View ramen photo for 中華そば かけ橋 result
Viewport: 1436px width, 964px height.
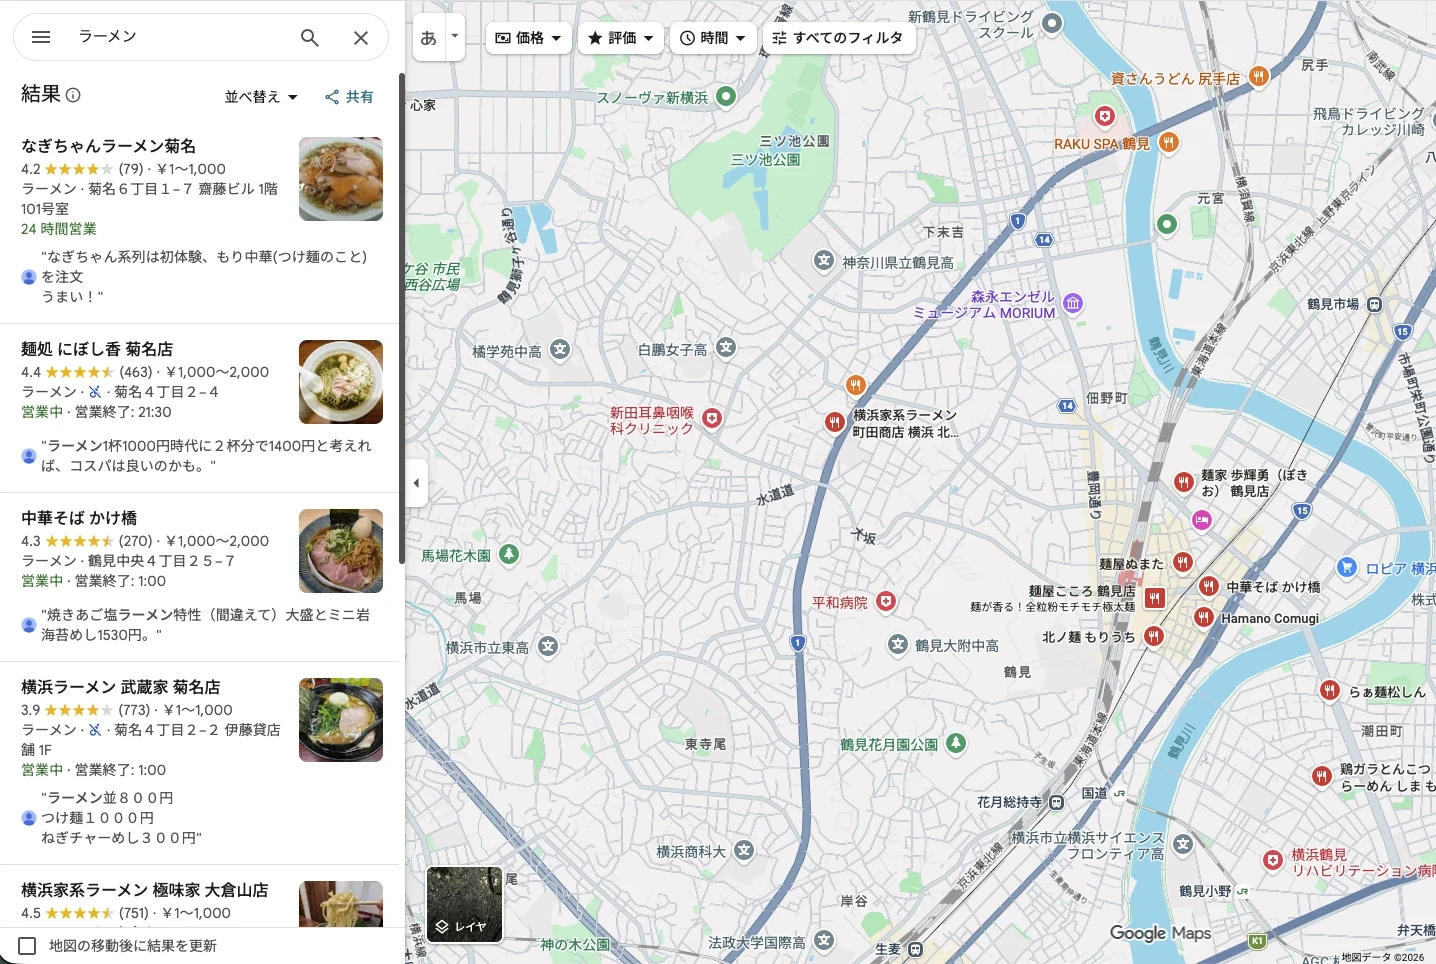pos(341,551)
